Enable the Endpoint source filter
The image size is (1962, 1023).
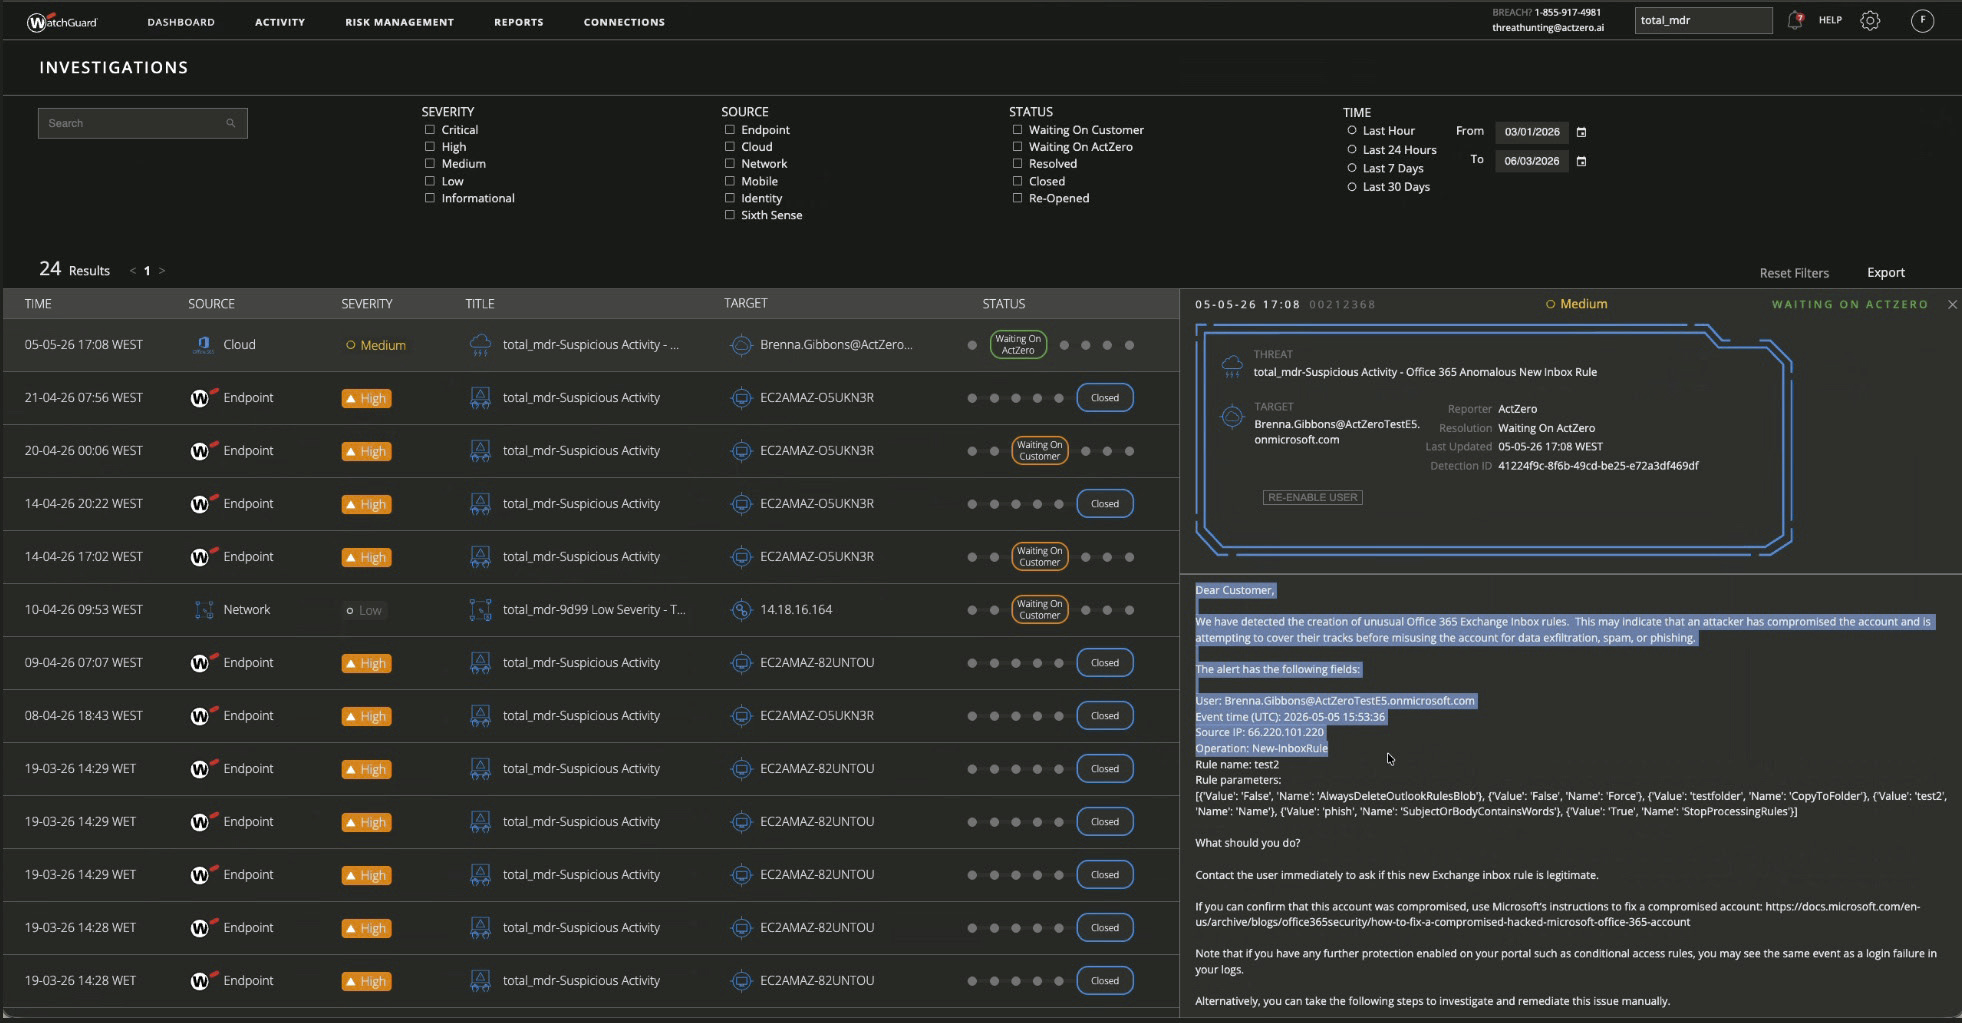(x=730, y=130)
